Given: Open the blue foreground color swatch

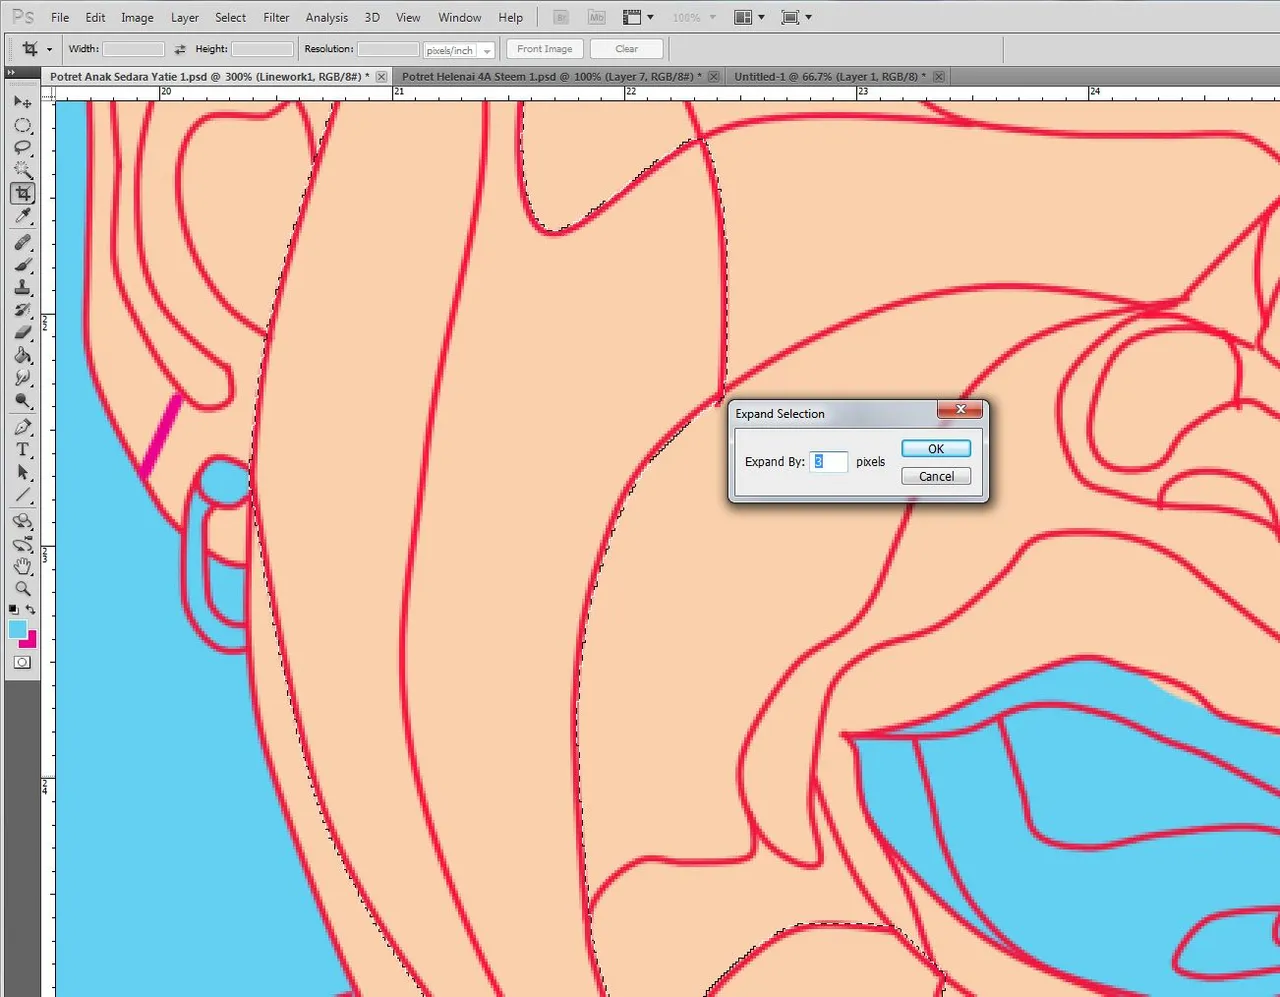Looking at the screenshot, I should (x=17, y=628).
